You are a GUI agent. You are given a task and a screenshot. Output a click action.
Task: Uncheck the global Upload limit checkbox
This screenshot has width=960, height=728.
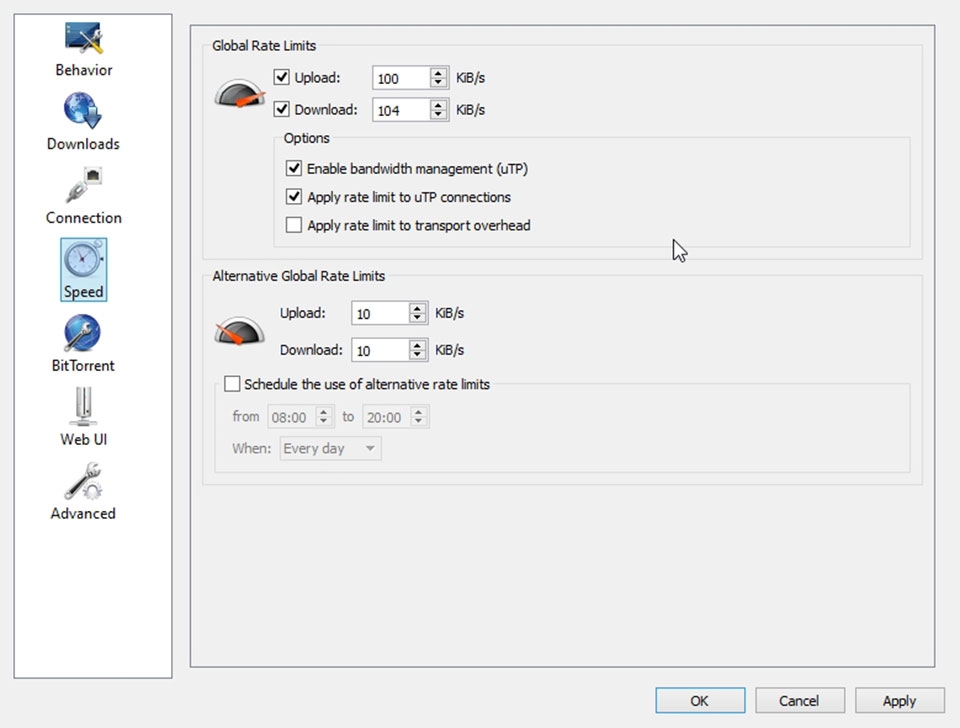(282, 78)
